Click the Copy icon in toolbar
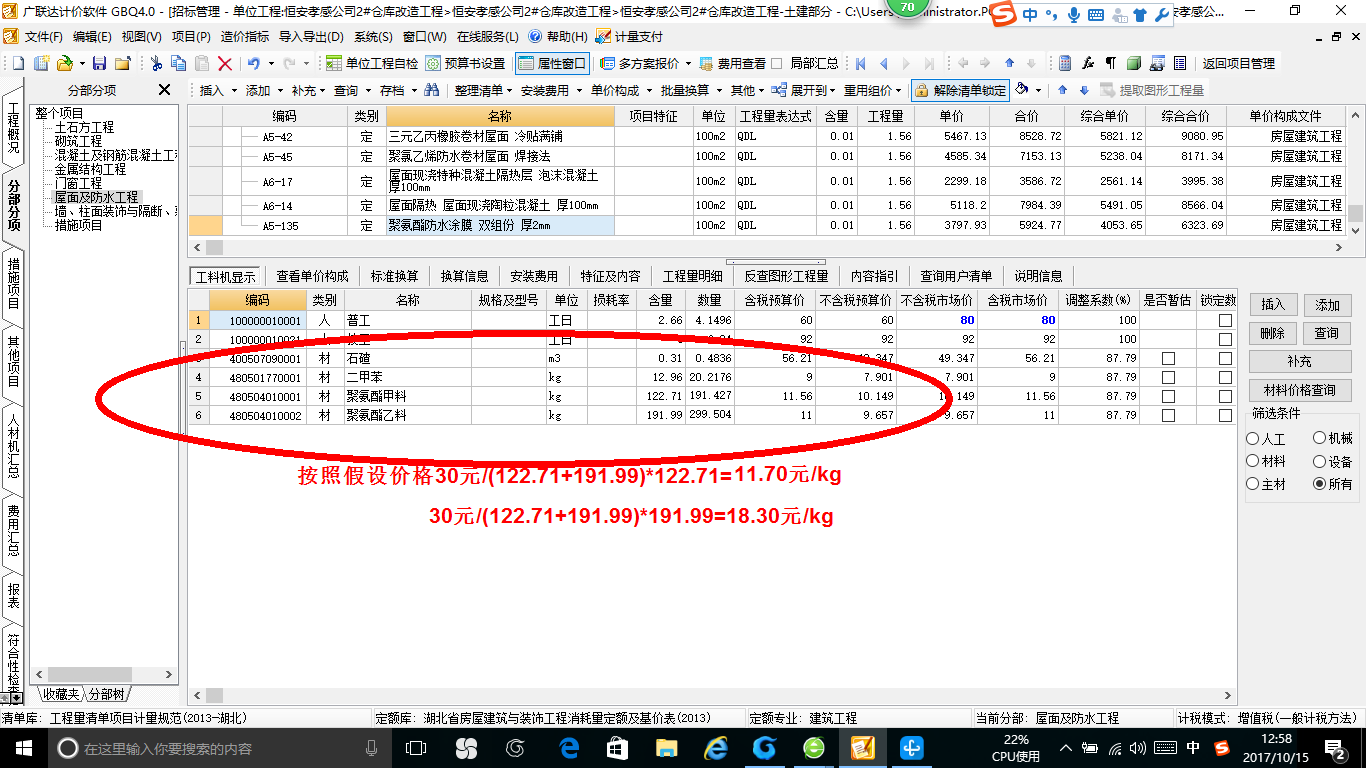The image size is (1366, 768). click(180, 63)
